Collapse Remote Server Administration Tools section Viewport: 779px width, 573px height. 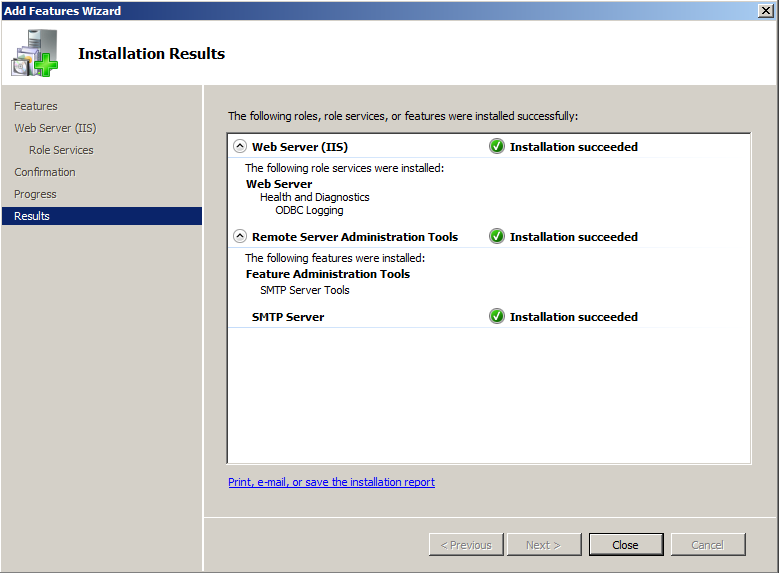click(240, 237)
